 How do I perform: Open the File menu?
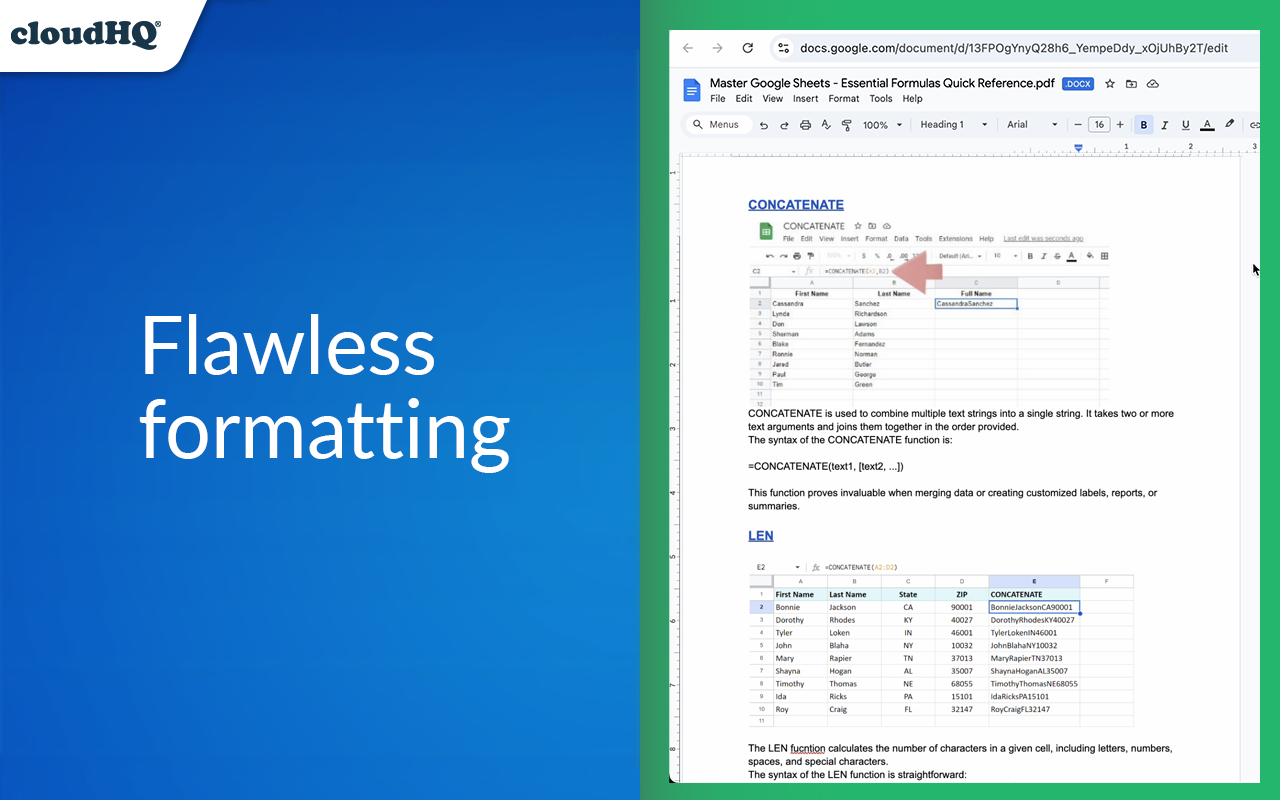[718, 99]
